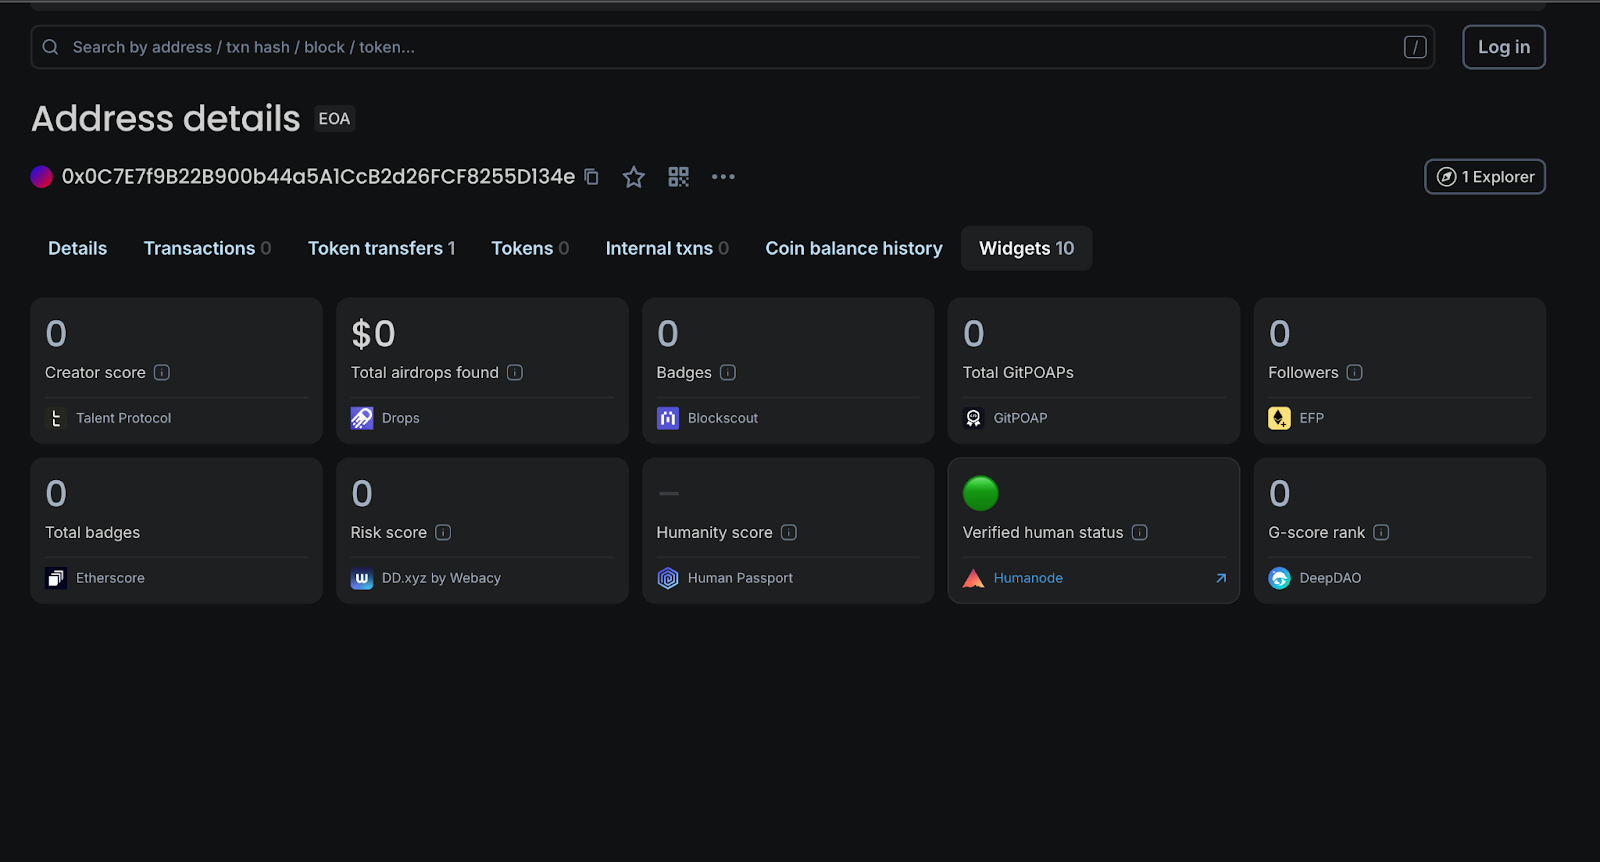This screenshot has width=1600, height=862.
Task: Click the Humanode logo icon
Action: [974, 578]
